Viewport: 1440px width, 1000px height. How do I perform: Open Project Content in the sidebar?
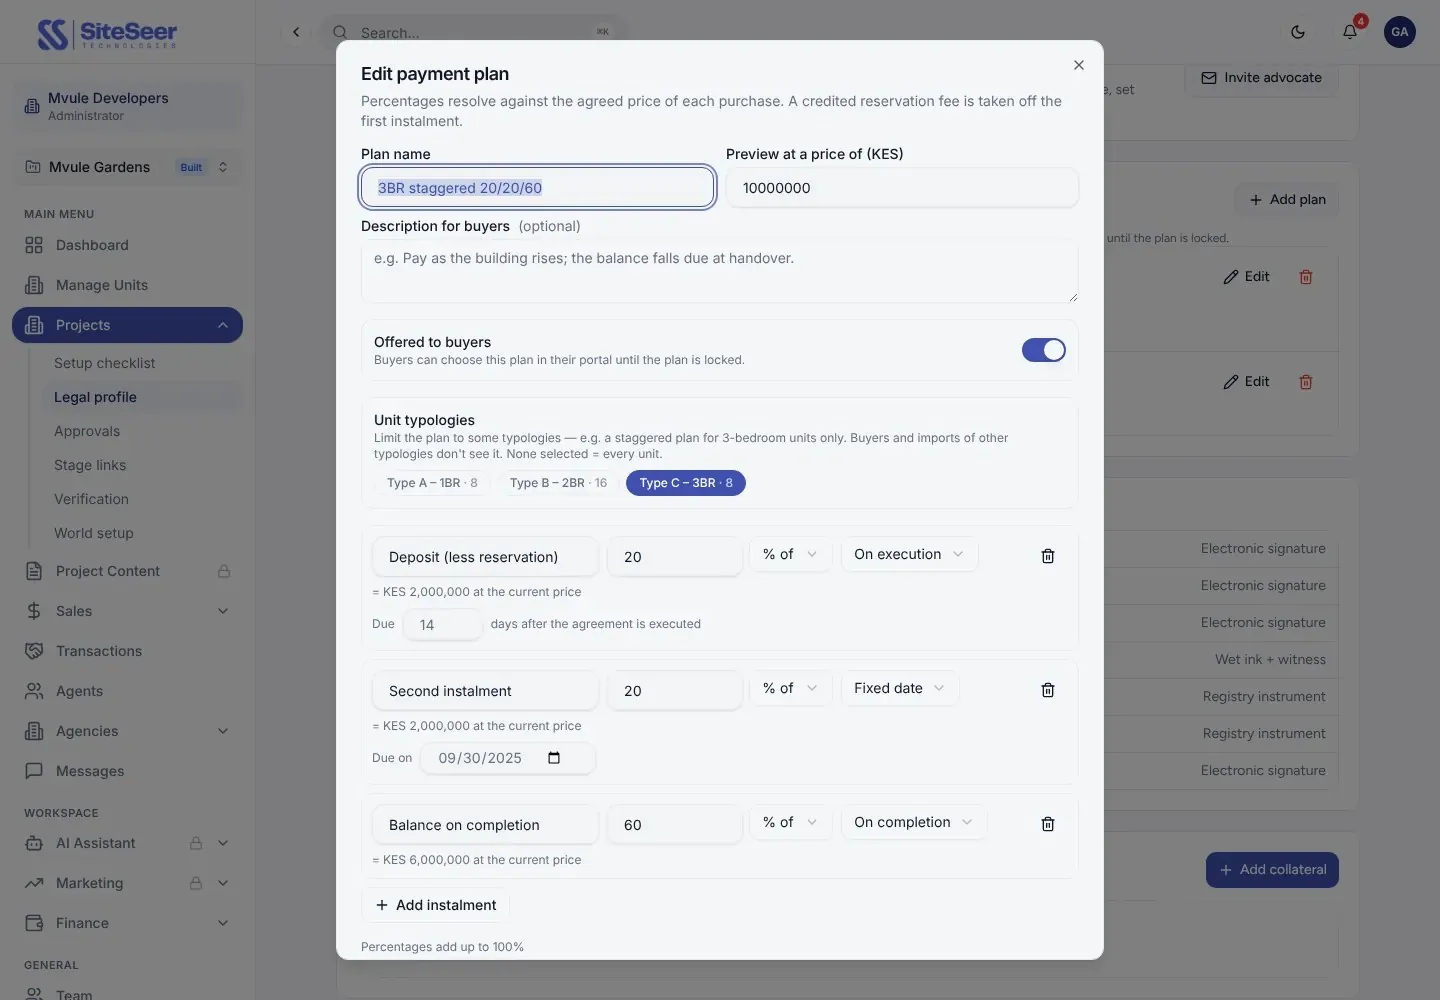[x=127, y=571]
